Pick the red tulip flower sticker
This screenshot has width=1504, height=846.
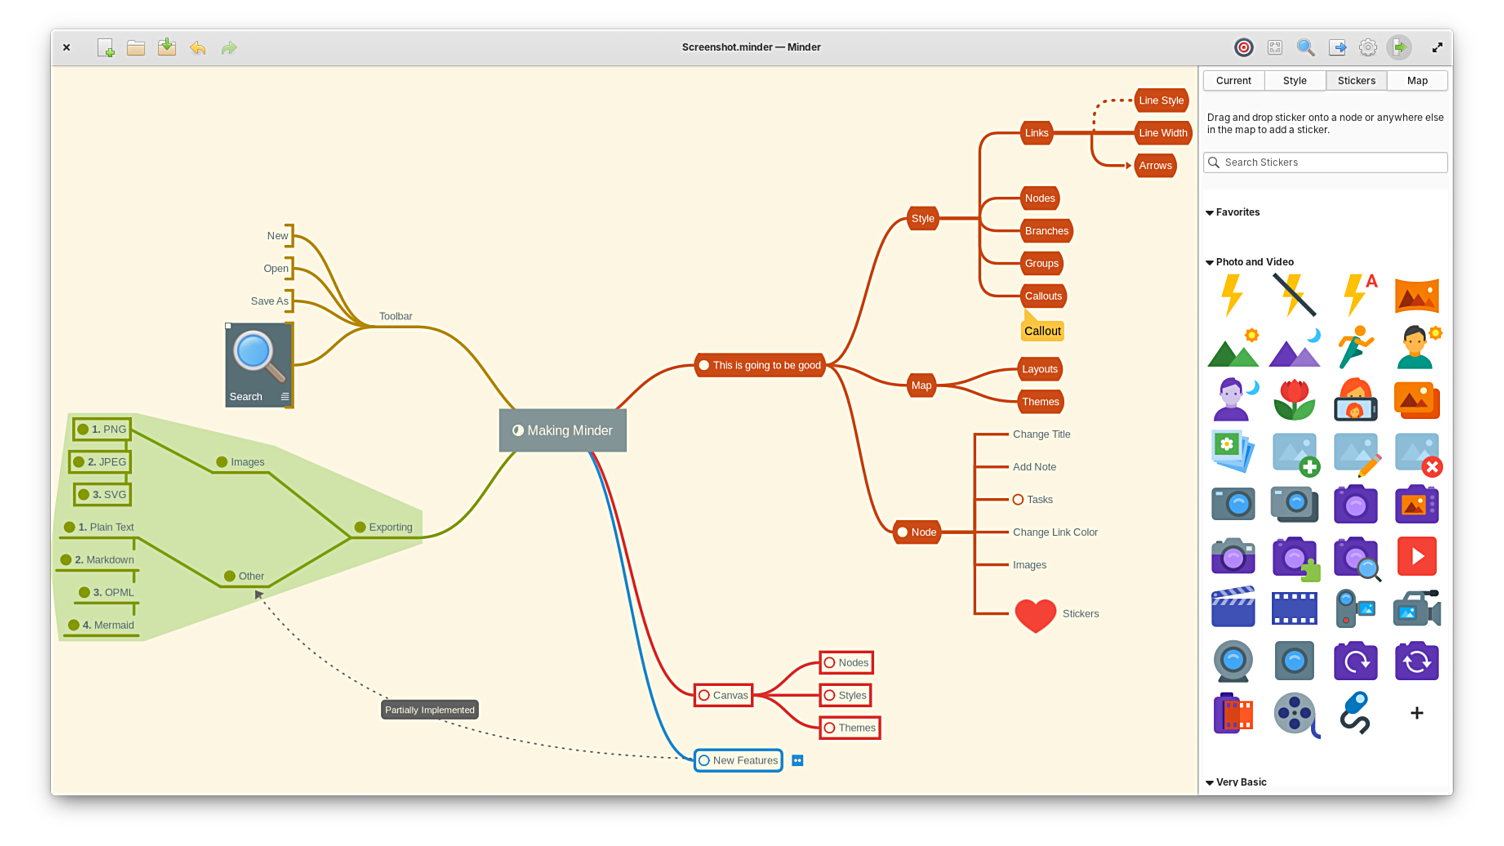(1294, 400)
